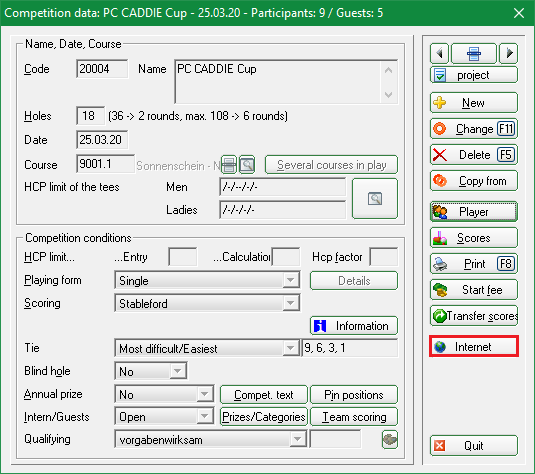Go to the previous competition with the left arrow

point(439,53)
